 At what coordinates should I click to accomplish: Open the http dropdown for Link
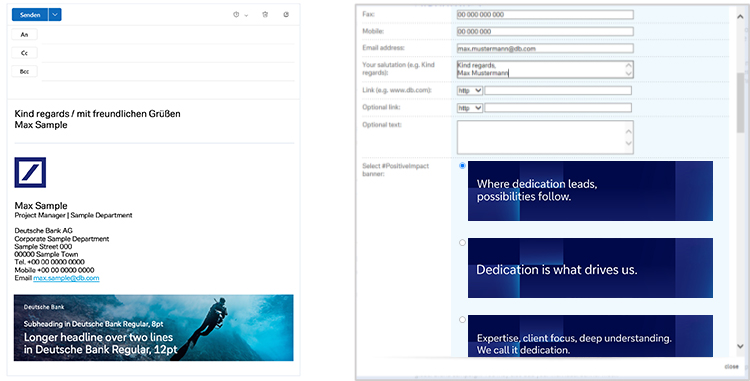(470, 91)
